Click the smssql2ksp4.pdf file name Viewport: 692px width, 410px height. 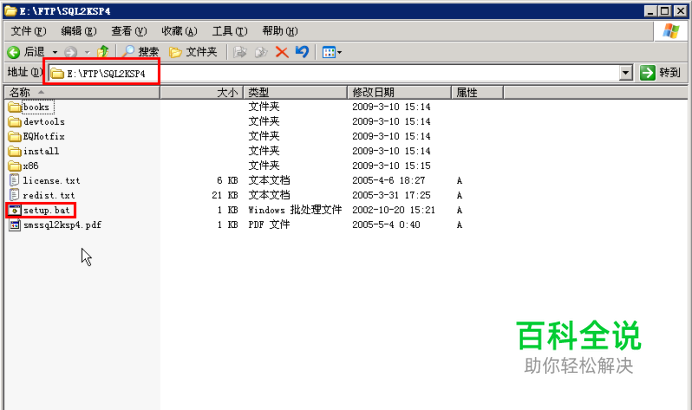[62, 225]
